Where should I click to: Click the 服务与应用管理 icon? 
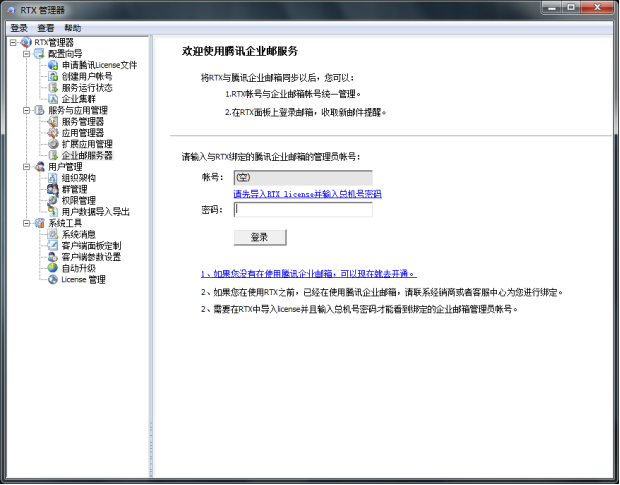39,110
